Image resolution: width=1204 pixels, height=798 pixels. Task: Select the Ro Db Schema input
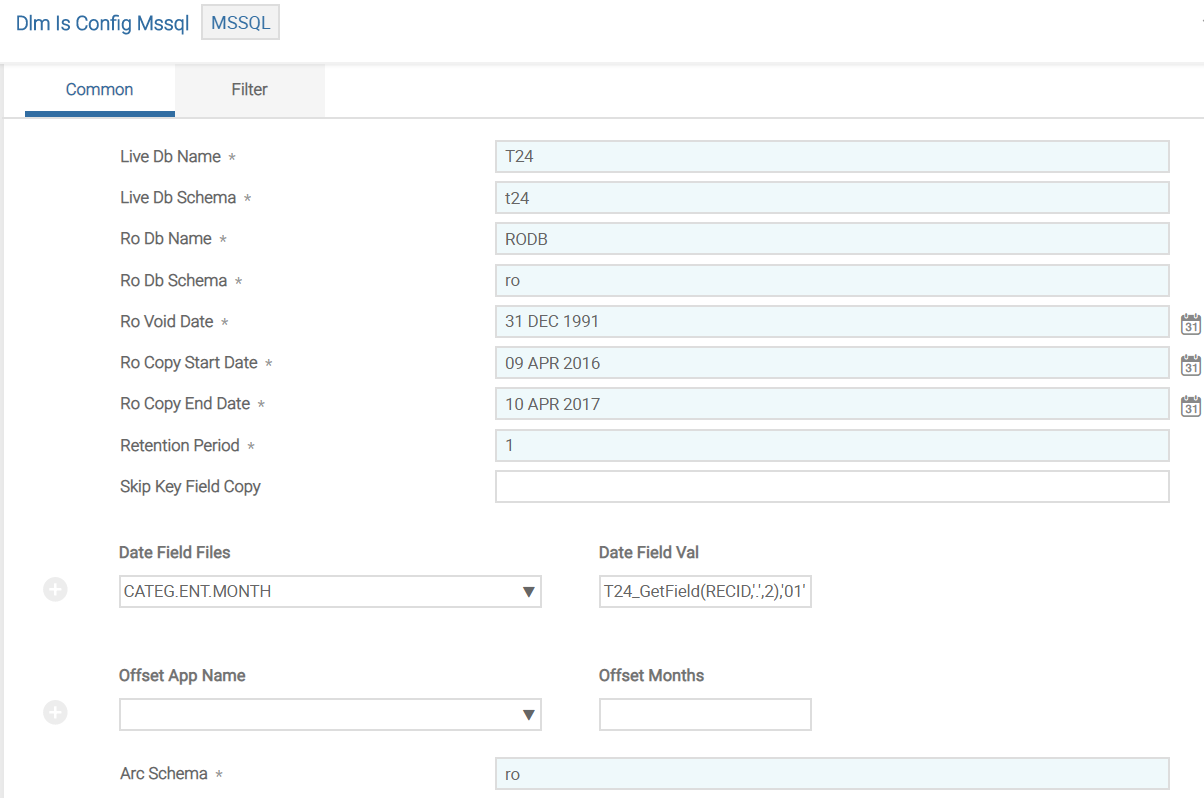coord(831,281)
